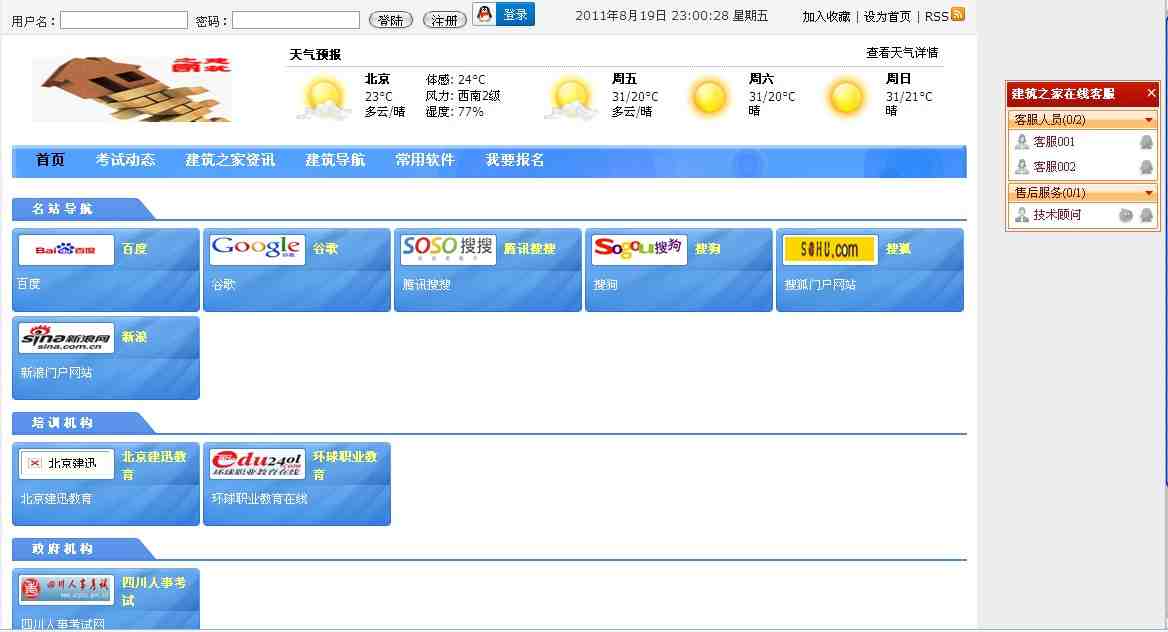The image size is (1168, 632).
Task: Click the 周五 forecast weather icon
Action: [x=571, y=99]
